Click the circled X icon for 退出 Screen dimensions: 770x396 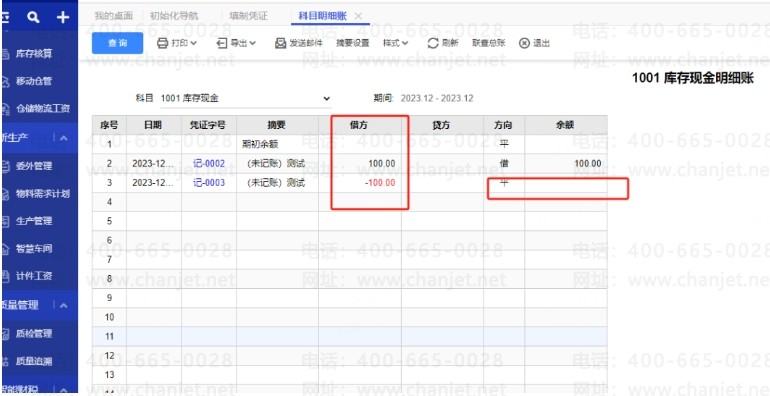[x=524, y=43]
